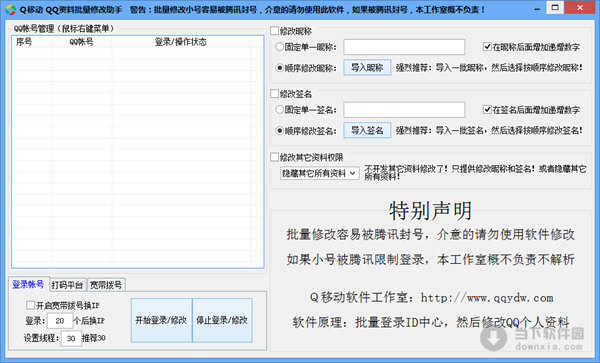Click the 导入昵称 button
This screenshot has width=600, height=363.
[x=367, y=68]
